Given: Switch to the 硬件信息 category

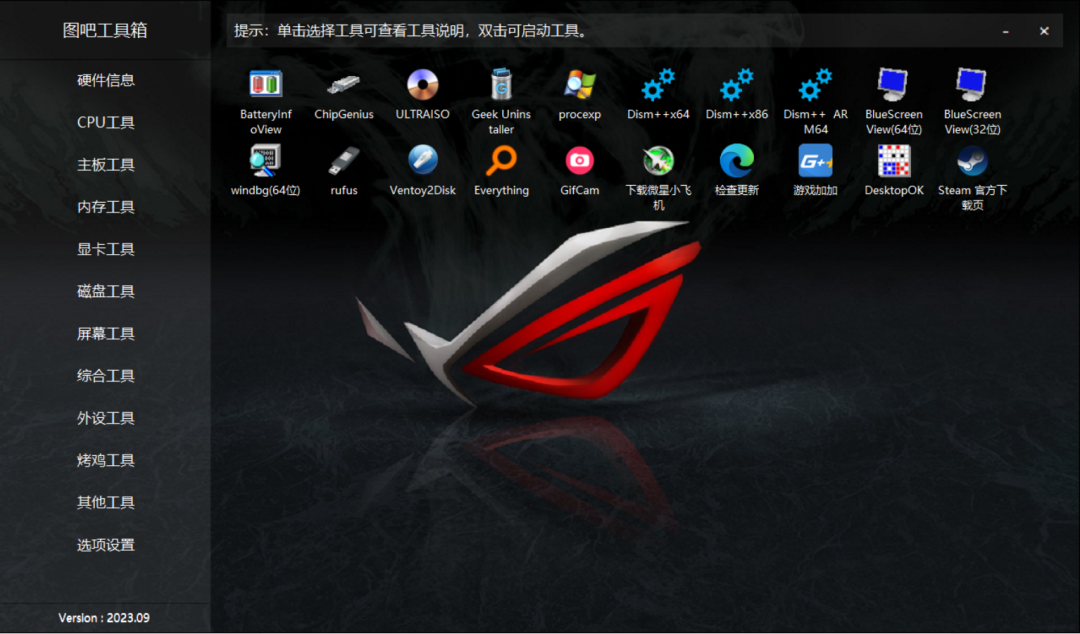Looking at the screenshot, I should [x=105, y=80].
